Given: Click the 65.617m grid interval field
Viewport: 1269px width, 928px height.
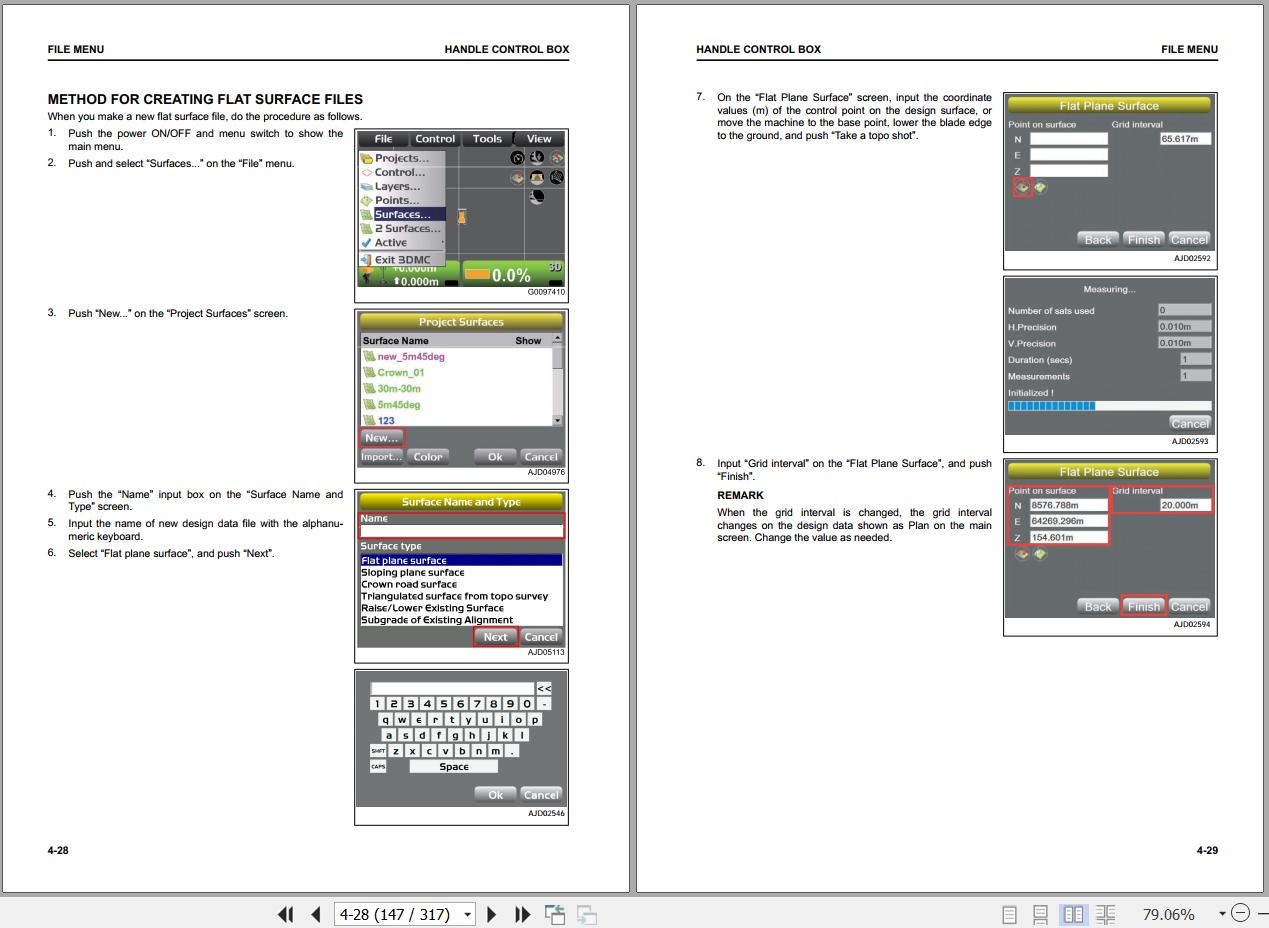Looking at the screenshot, I should click(x=1185, y=139).
